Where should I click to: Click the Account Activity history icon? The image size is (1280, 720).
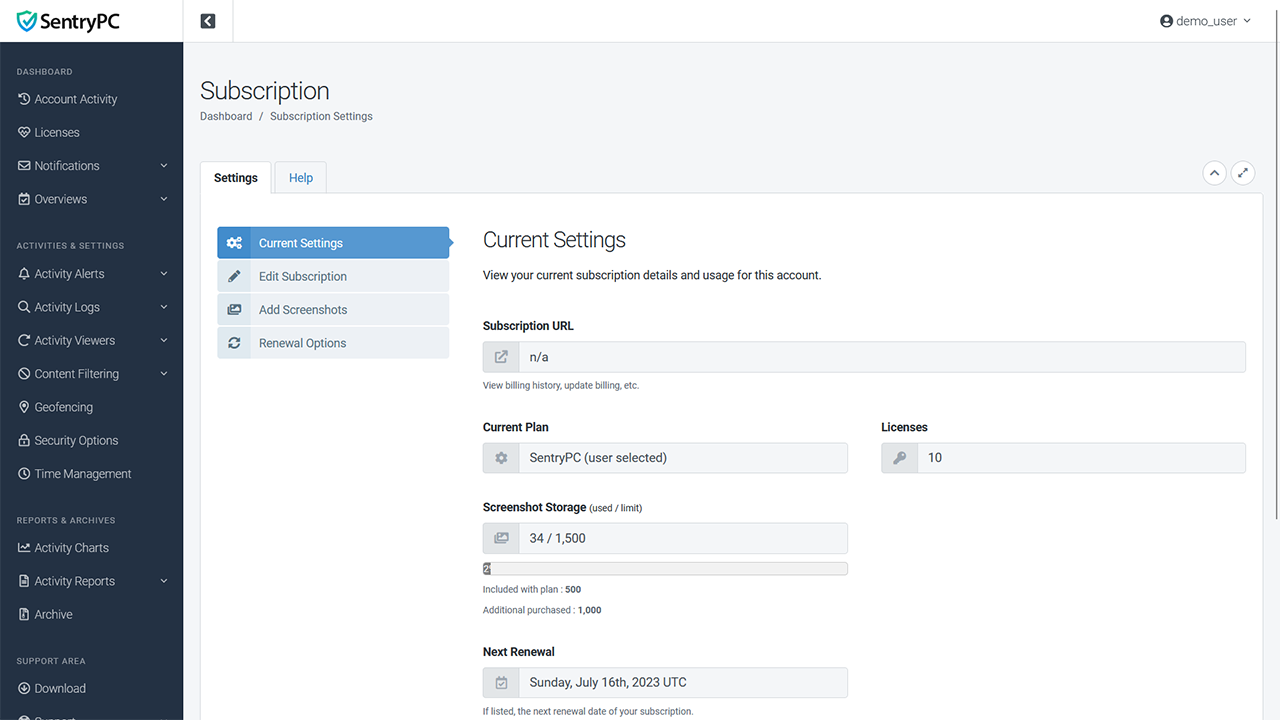pos(24,99)
